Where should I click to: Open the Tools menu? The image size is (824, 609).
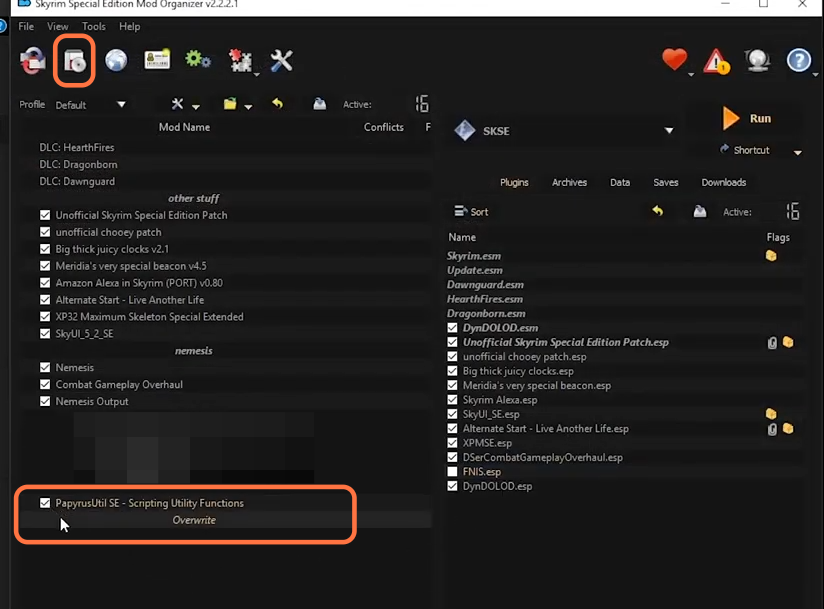point(94,26)
